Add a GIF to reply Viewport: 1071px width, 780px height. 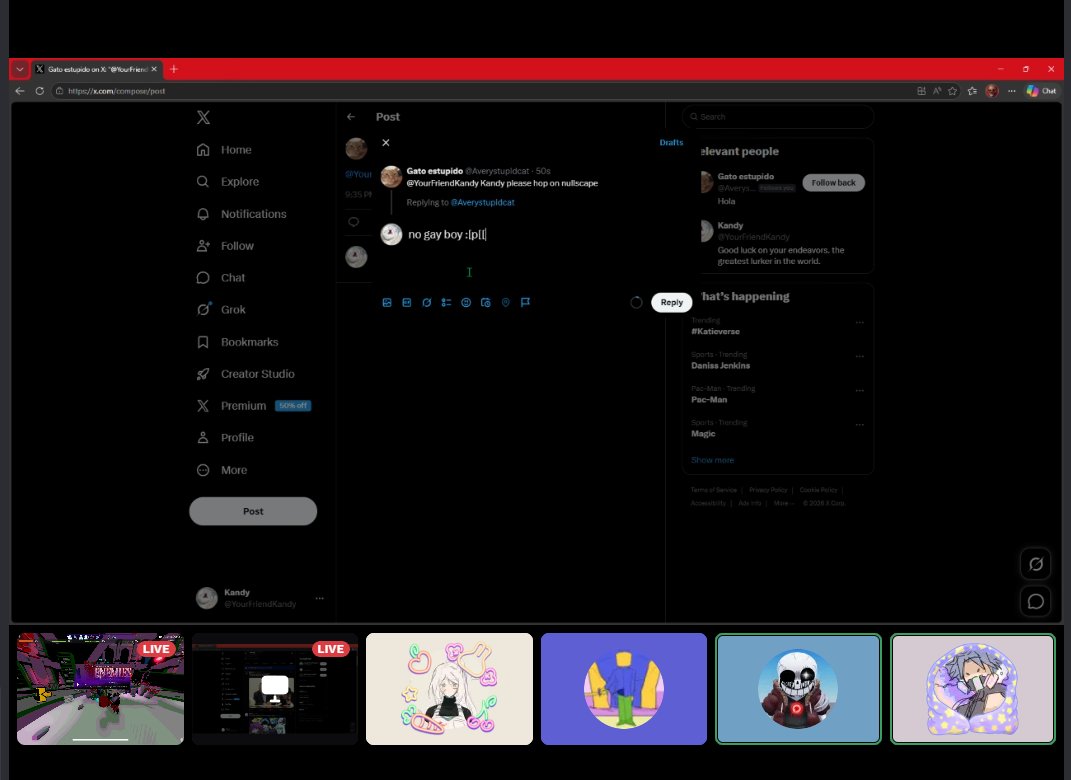coord(406,303)
